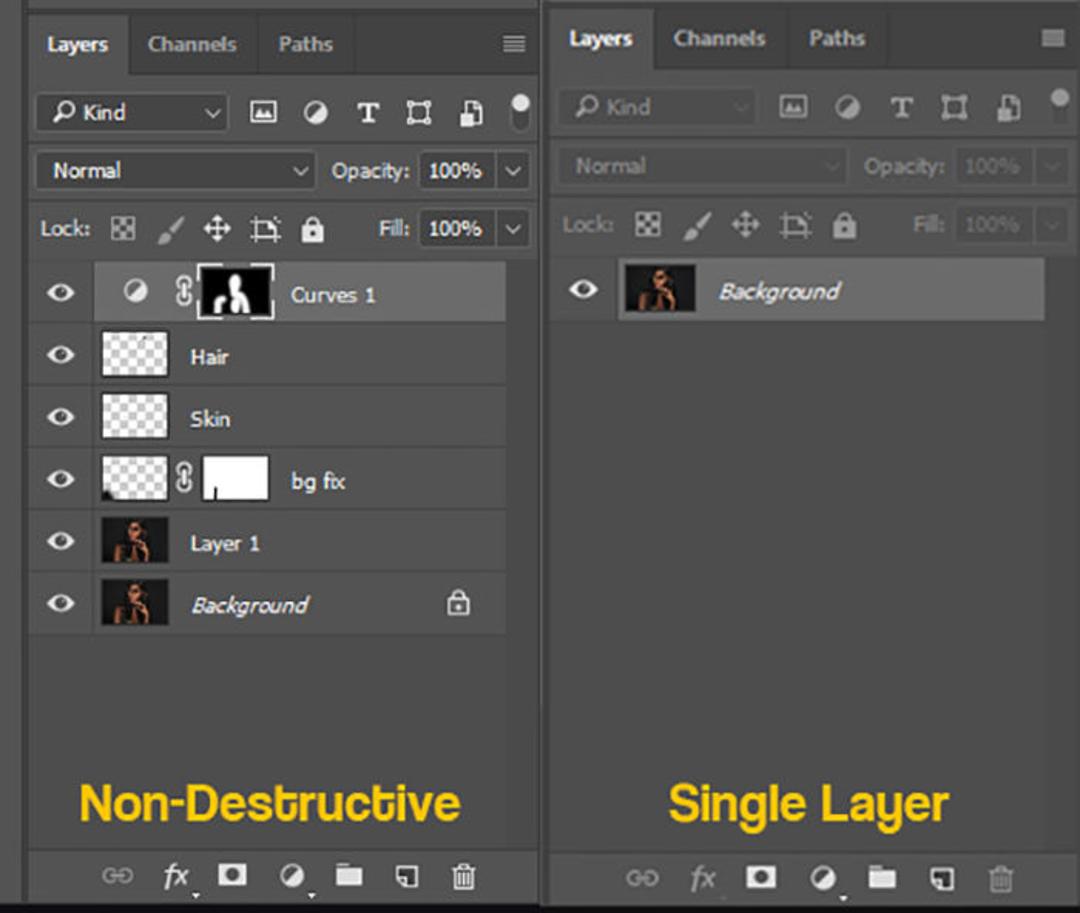1080x913 pixels.
Task: Expand Opacity arrow in right panel
Action: 1052,166
